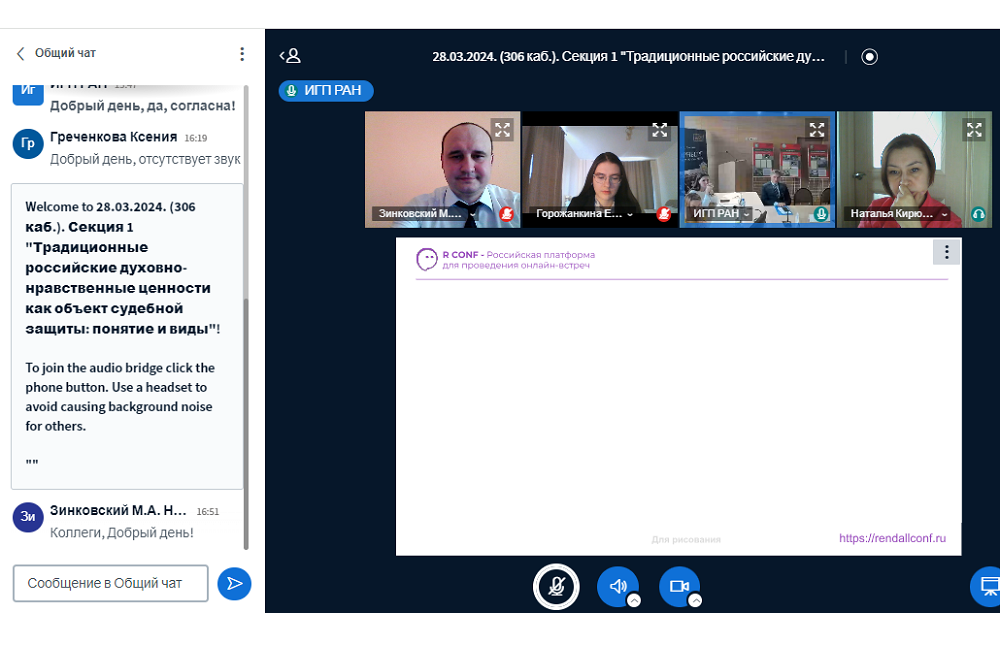The image size is (1000, 666).
Task: Toggle the speaker audio button
Action: coord(617,587)
